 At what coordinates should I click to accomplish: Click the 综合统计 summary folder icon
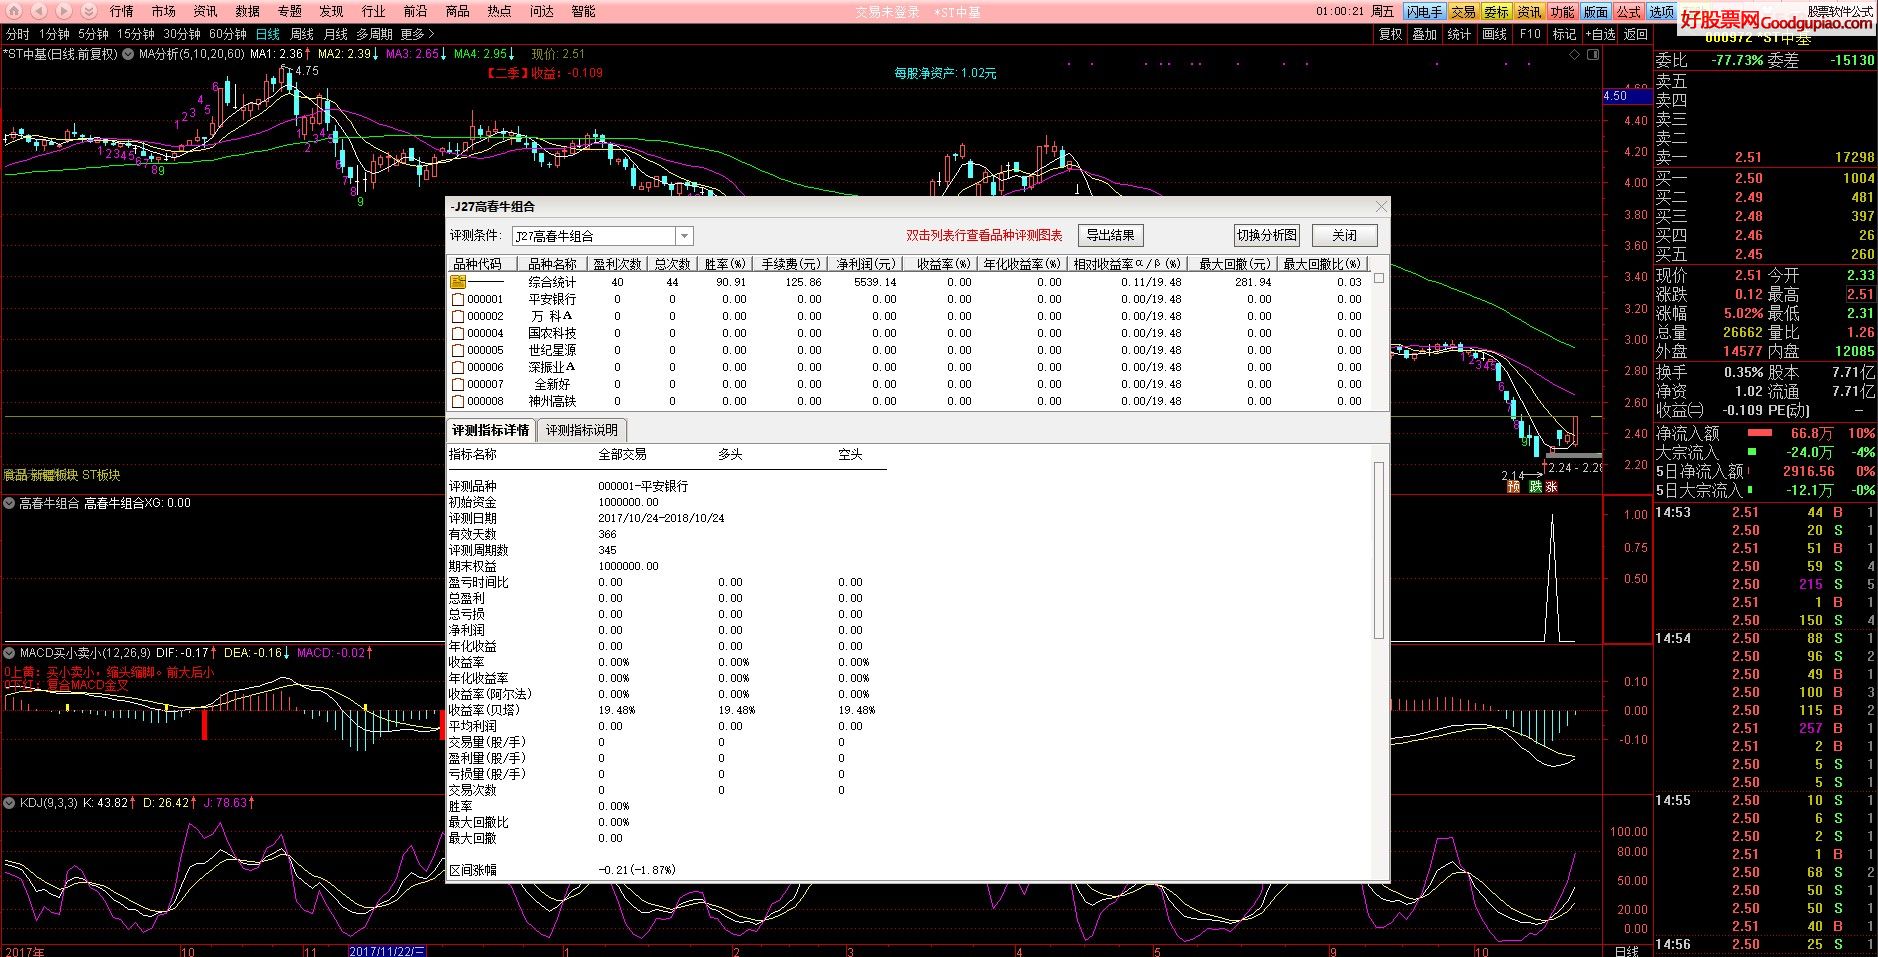pos(458,282)
